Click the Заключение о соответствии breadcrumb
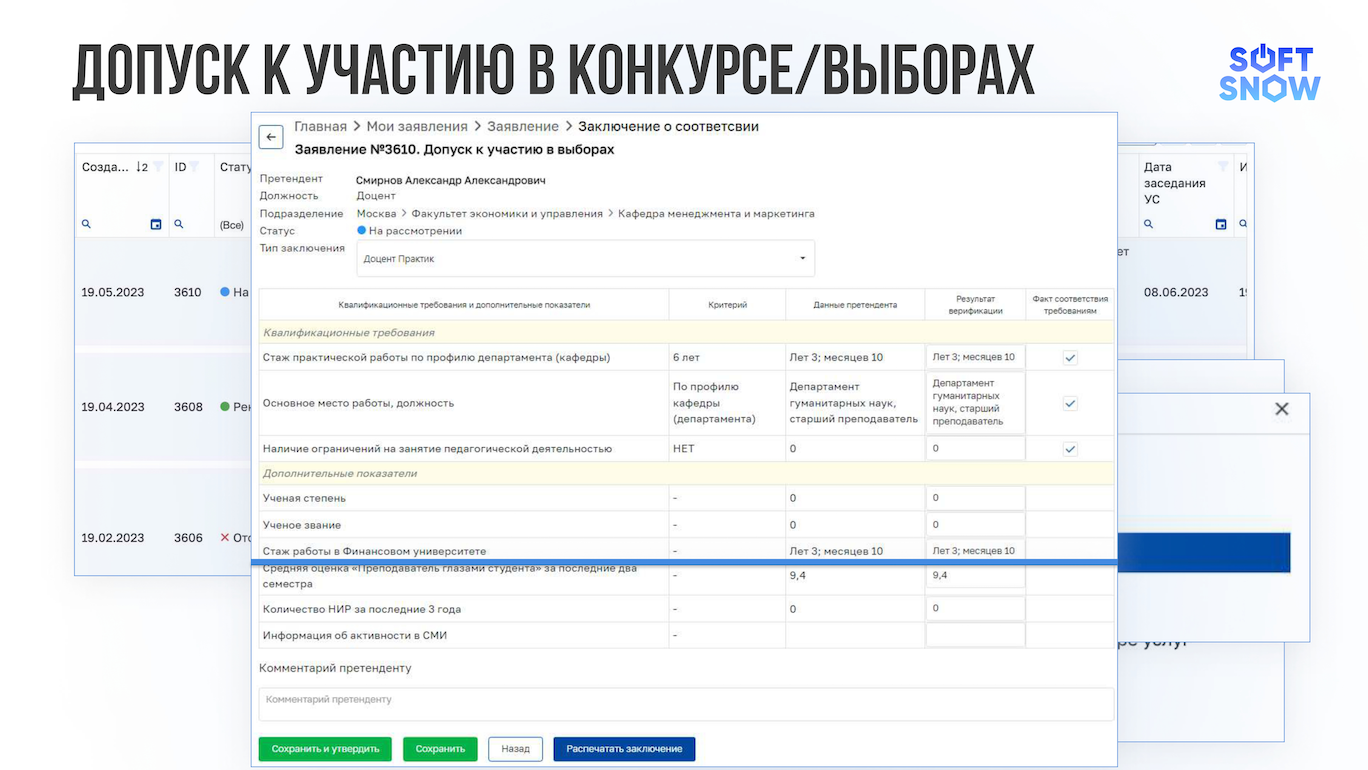This screenshot has height=770, width=1368. click(668, 126)
